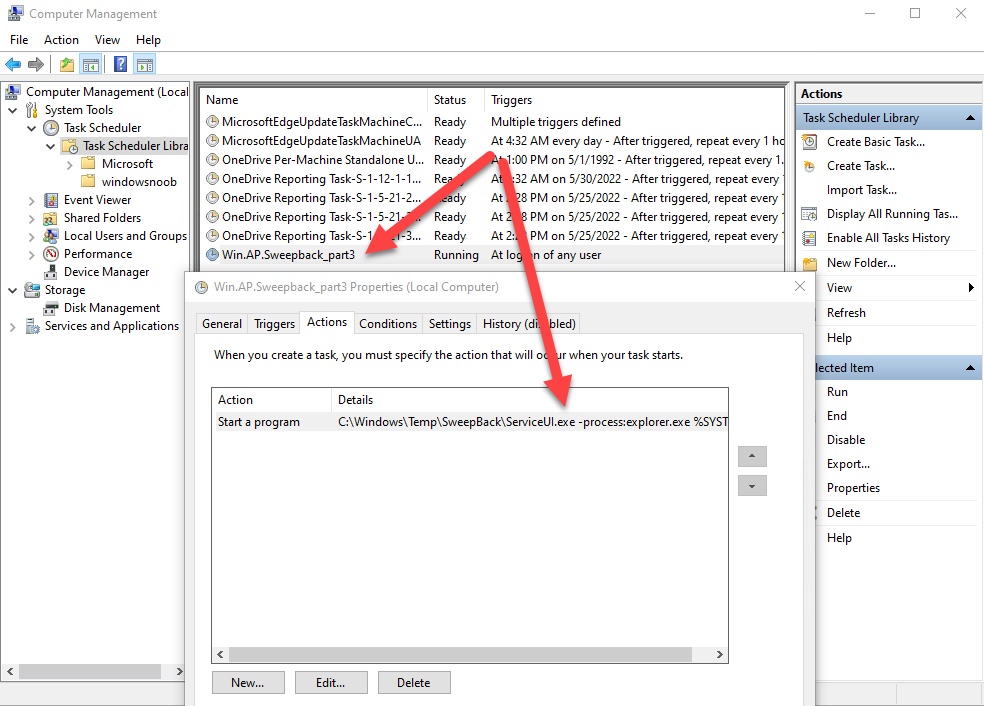Click the Delete button under actions list

pos(414,683)
